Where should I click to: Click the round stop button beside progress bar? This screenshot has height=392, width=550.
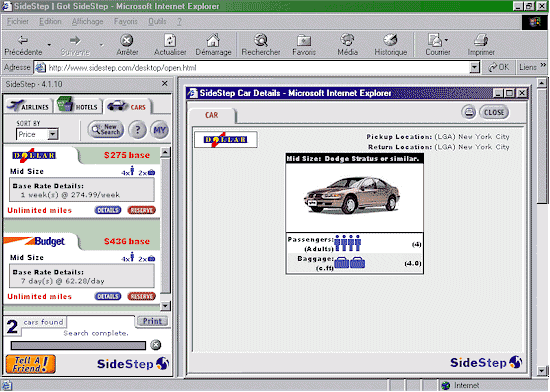click(x=155, y=345)
